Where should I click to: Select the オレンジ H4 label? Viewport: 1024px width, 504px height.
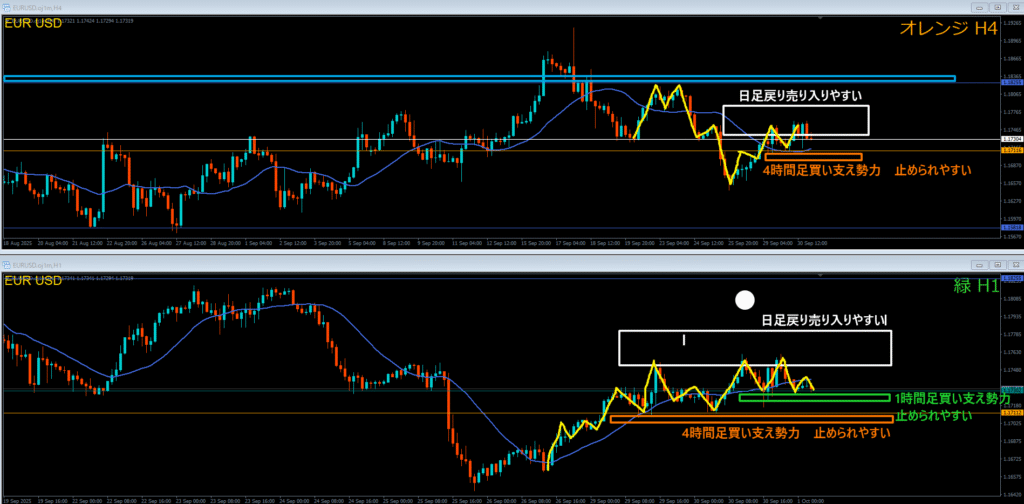[x=949, y=28]
